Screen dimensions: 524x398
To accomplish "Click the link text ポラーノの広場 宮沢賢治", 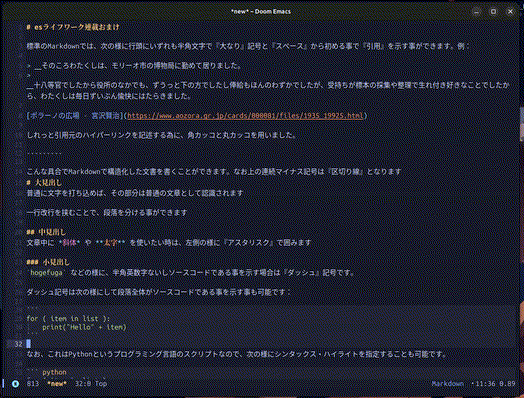I will click(75, 116).
